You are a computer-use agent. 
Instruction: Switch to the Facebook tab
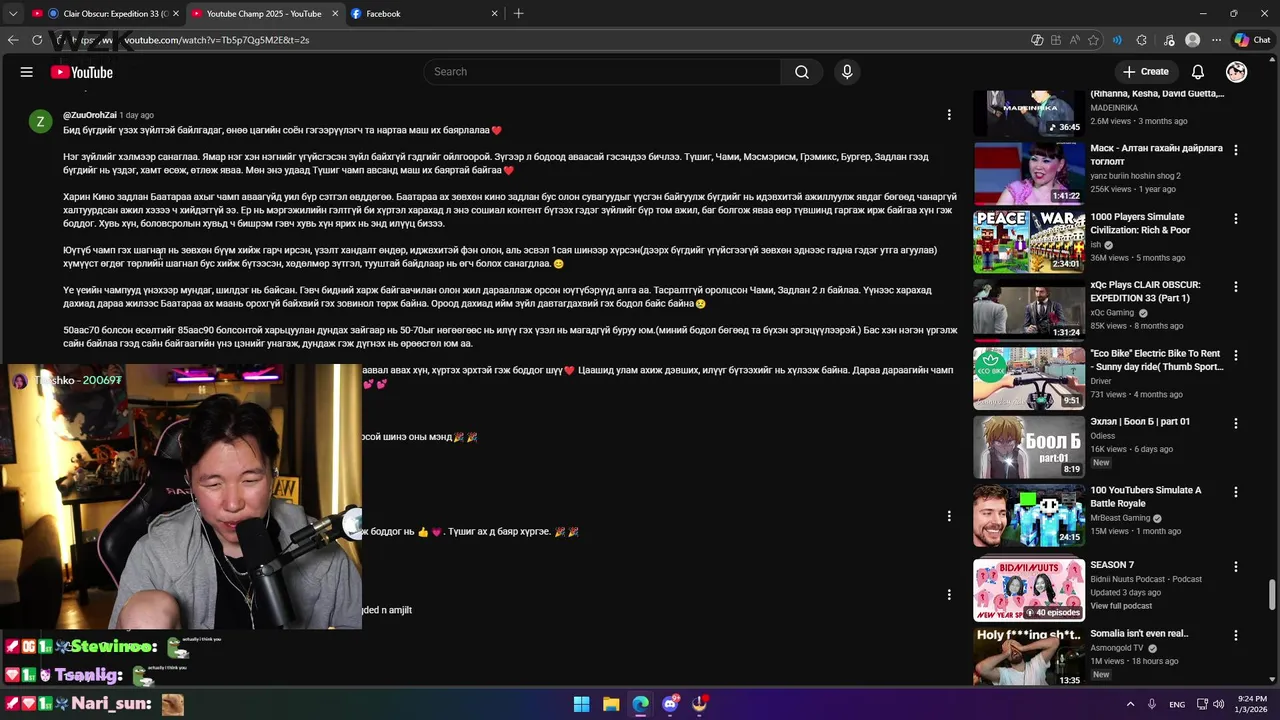[x=425, y=14]
